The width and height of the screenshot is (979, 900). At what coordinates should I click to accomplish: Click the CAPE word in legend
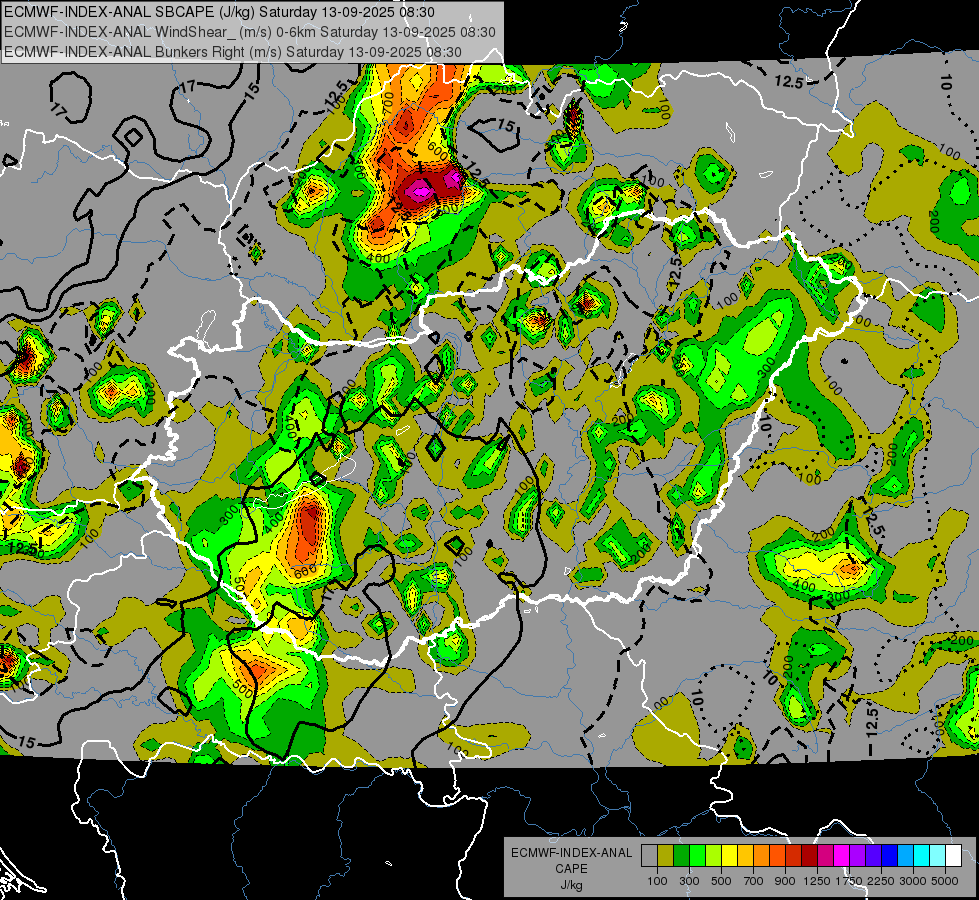click(571, 869)
